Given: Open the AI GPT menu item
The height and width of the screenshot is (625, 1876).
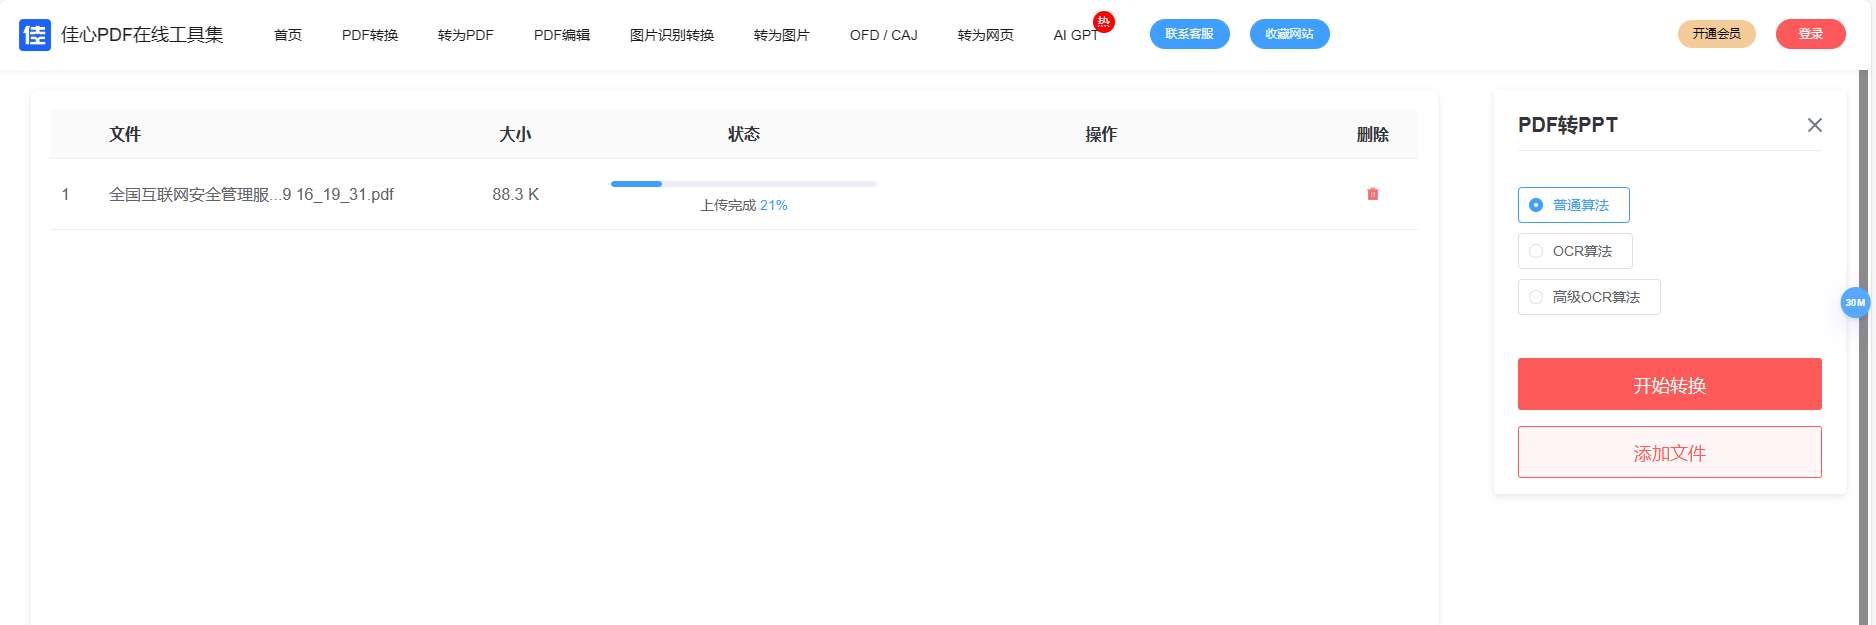Looking at the screenshot, I should tap(1076, 35).
